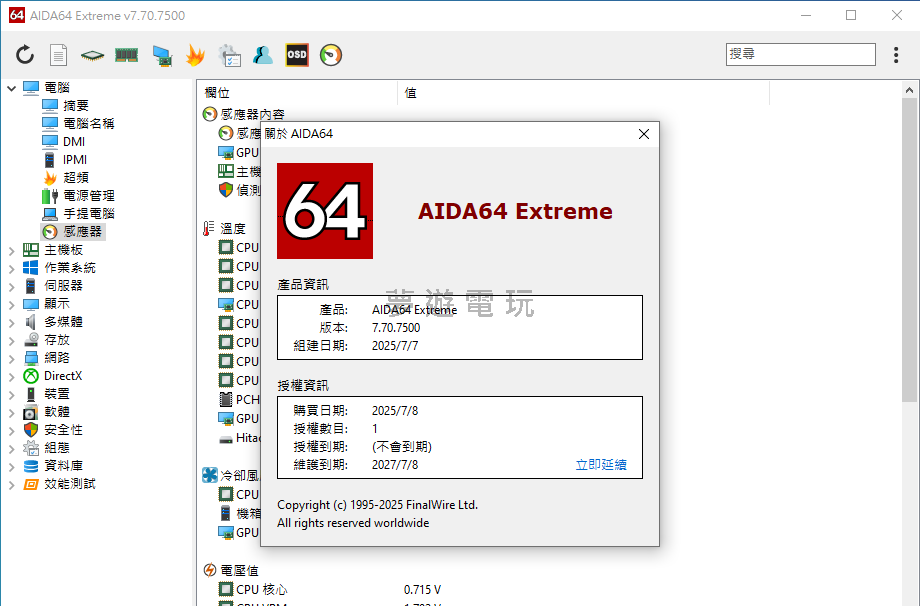The image size is (920, 606).
Task: Click the version 7.70.7500 text in the dialog
Action: pyautogui.click(x=396, y=328)
